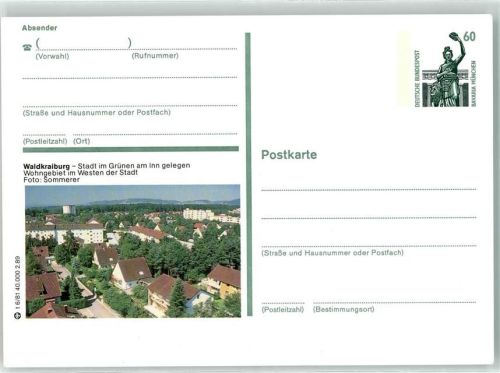Viewport: 500px width, 373px height.
Task: Click the sender name dotted line below phone
Action: (130, 78)
